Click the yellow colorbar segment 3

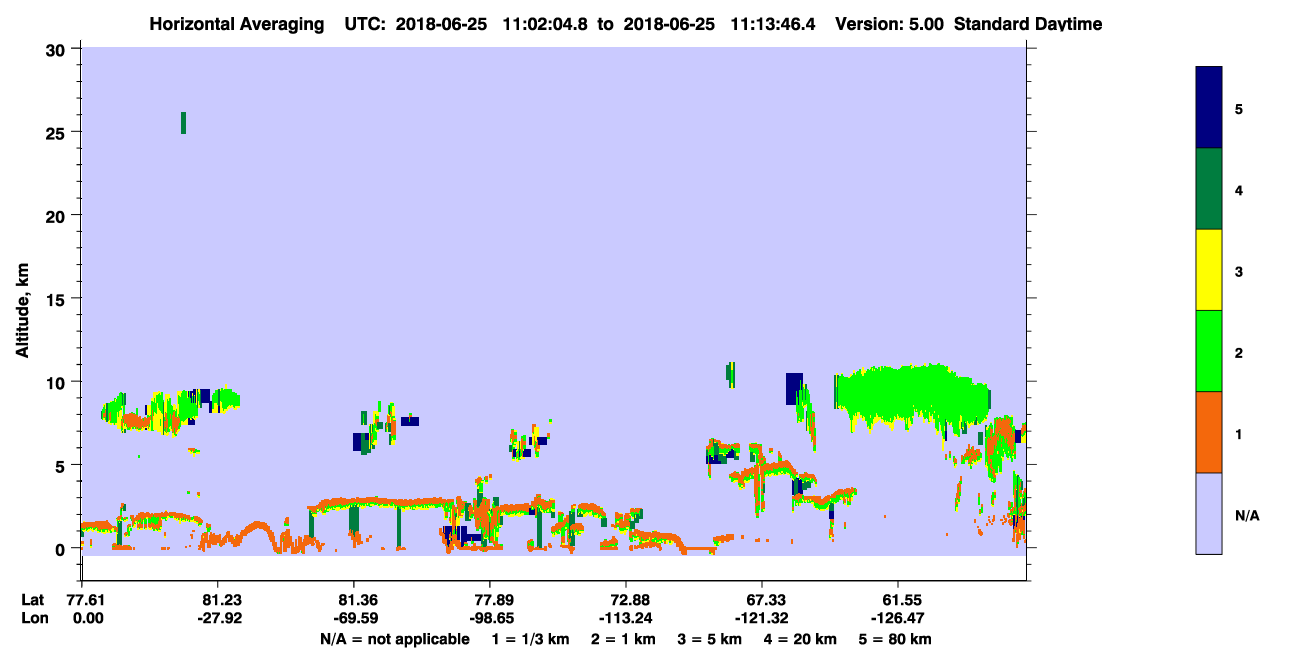(1209, 270)
